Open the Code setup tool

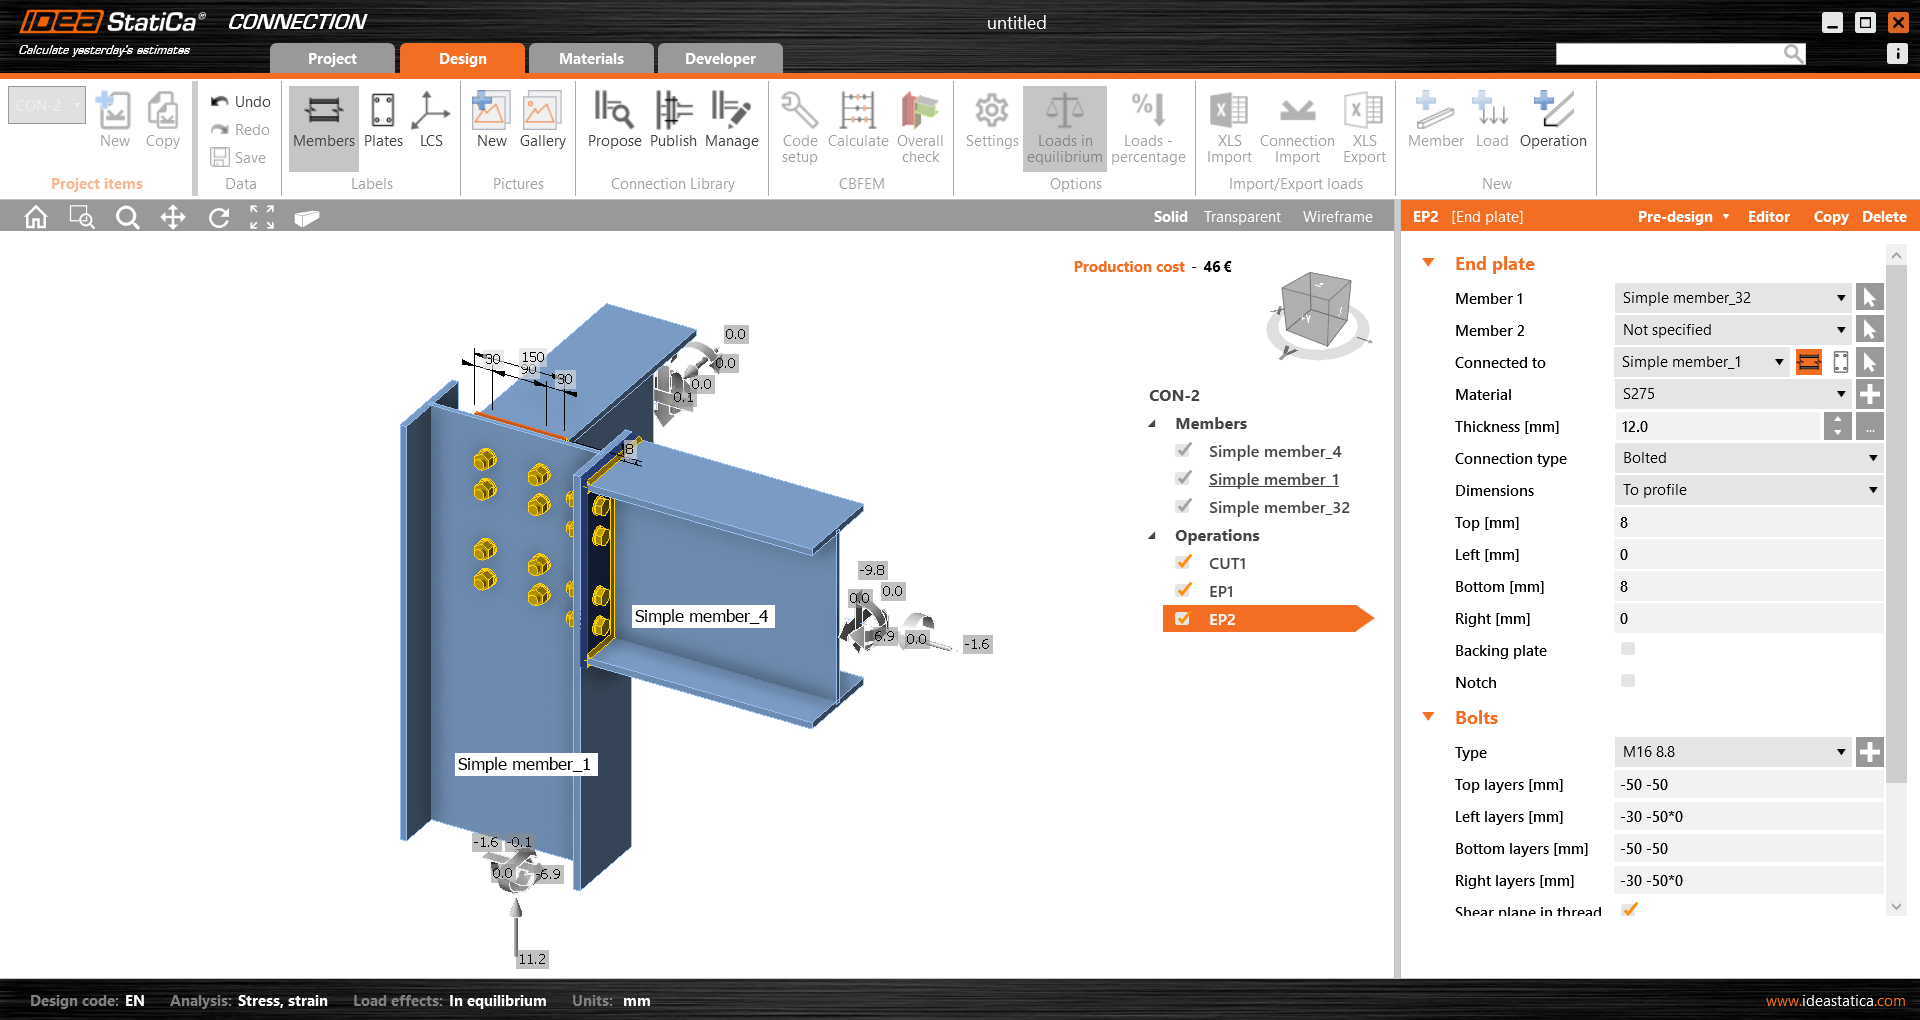tap(799, 126)
